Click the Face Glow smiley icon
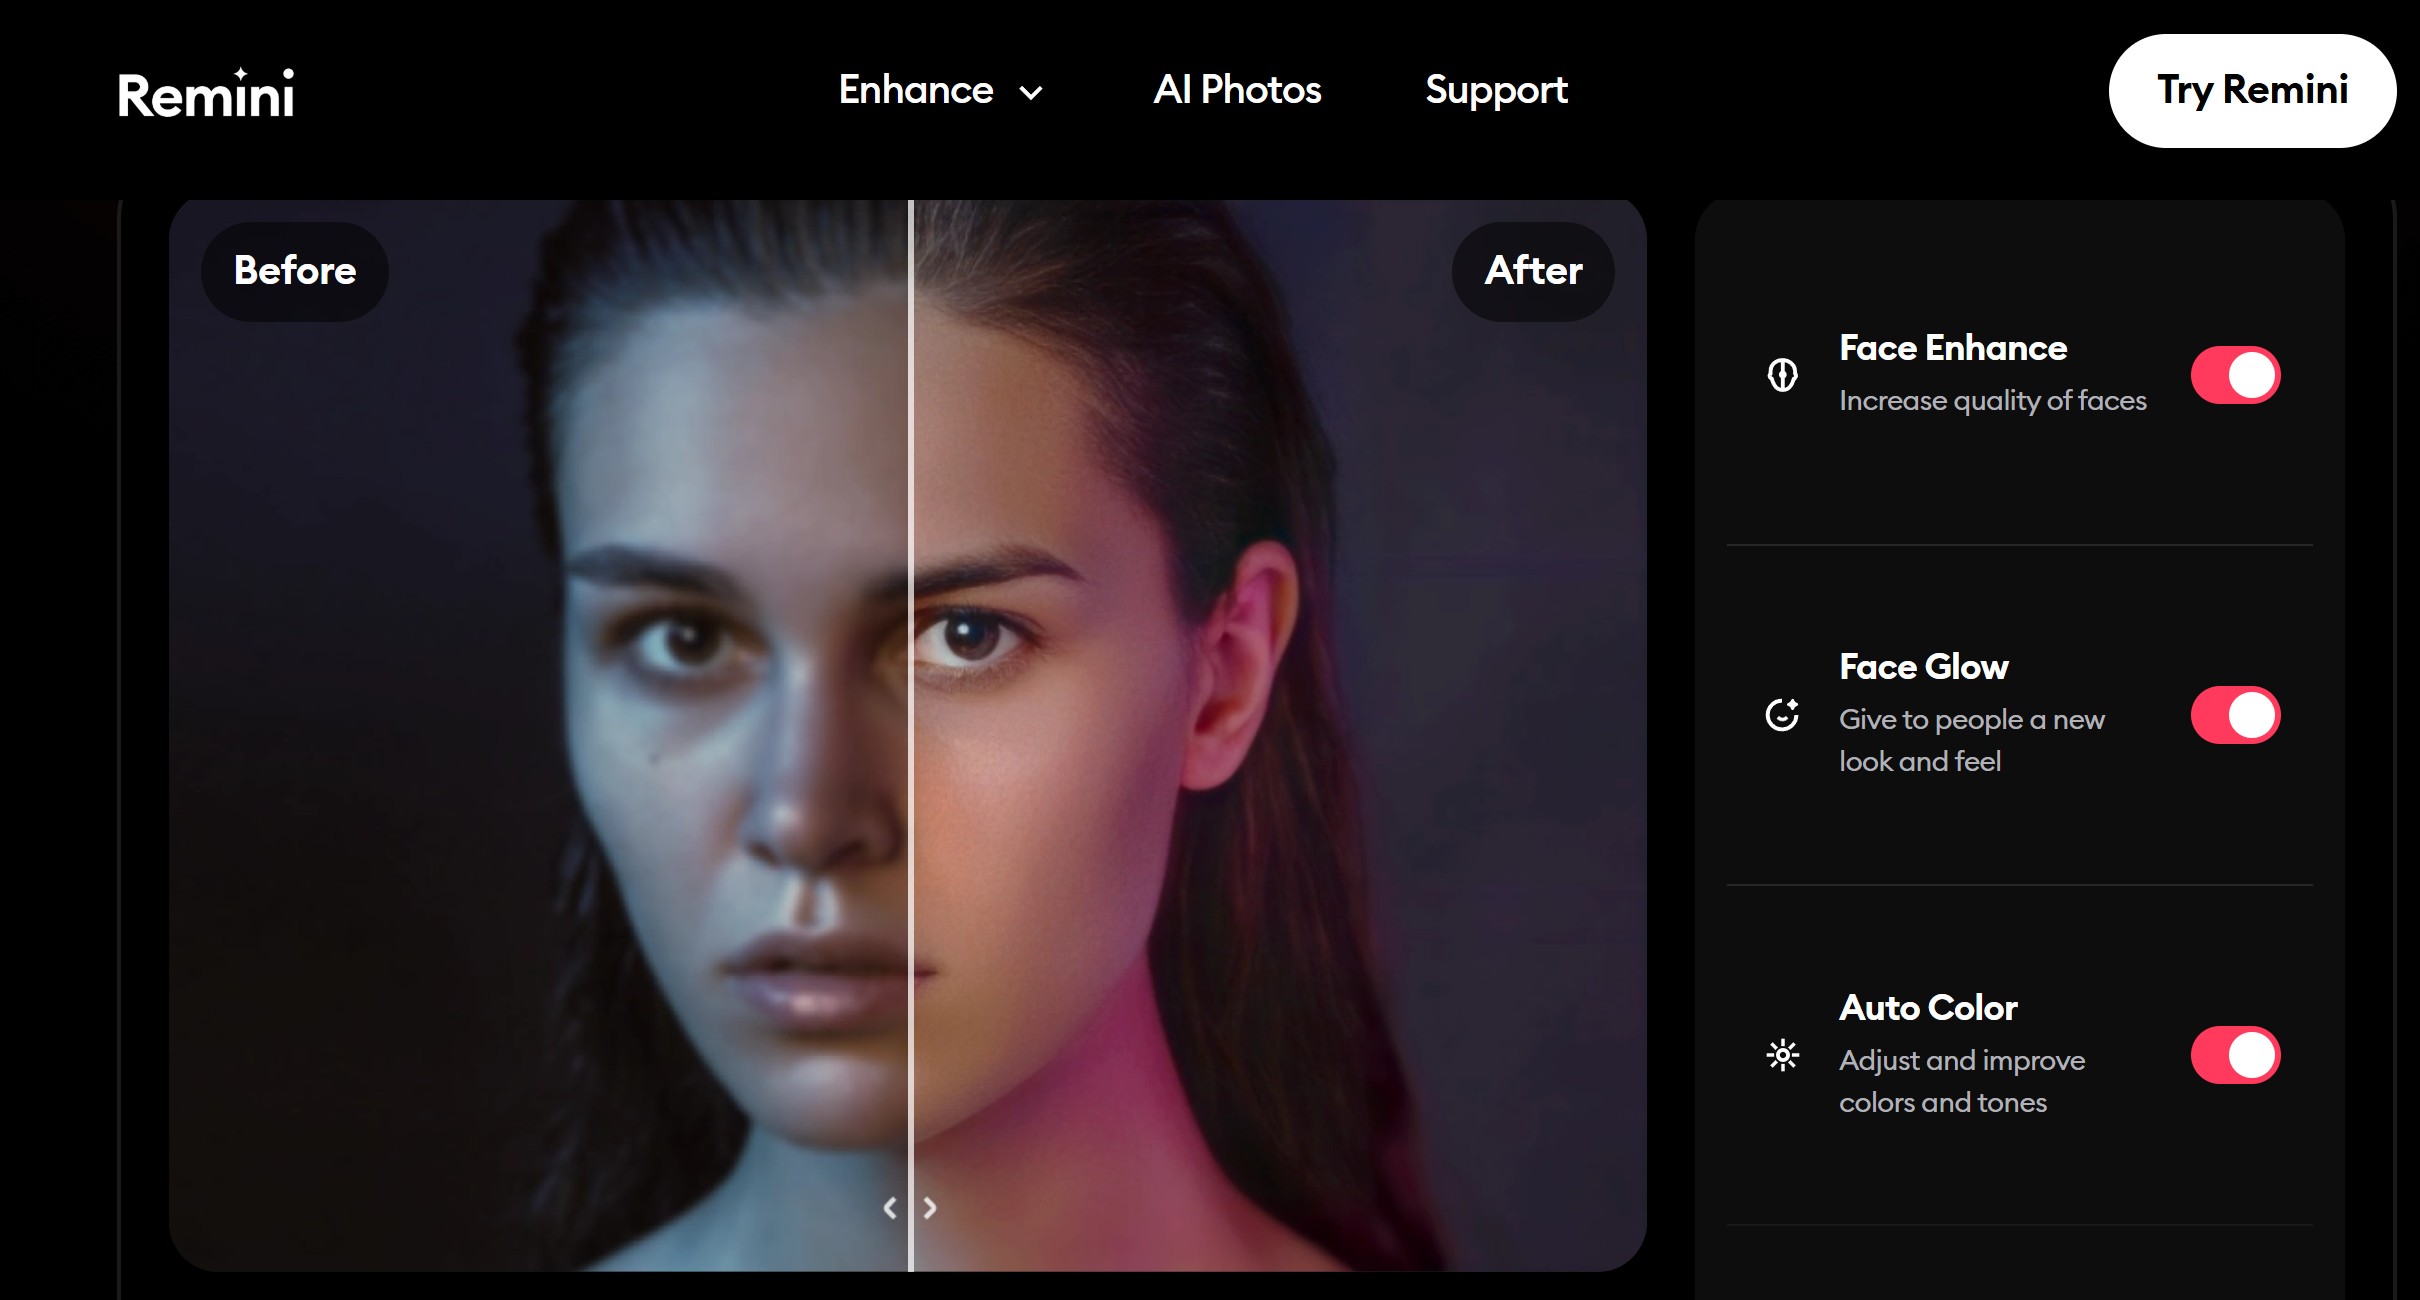Screen dimensions: 2420x1300 point(1782,715)
